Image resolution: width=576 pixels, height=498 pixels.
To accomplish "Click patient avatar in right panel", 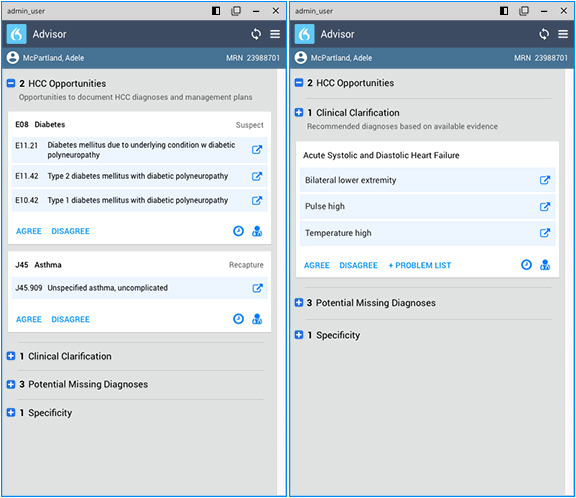I will pos(300,58).
